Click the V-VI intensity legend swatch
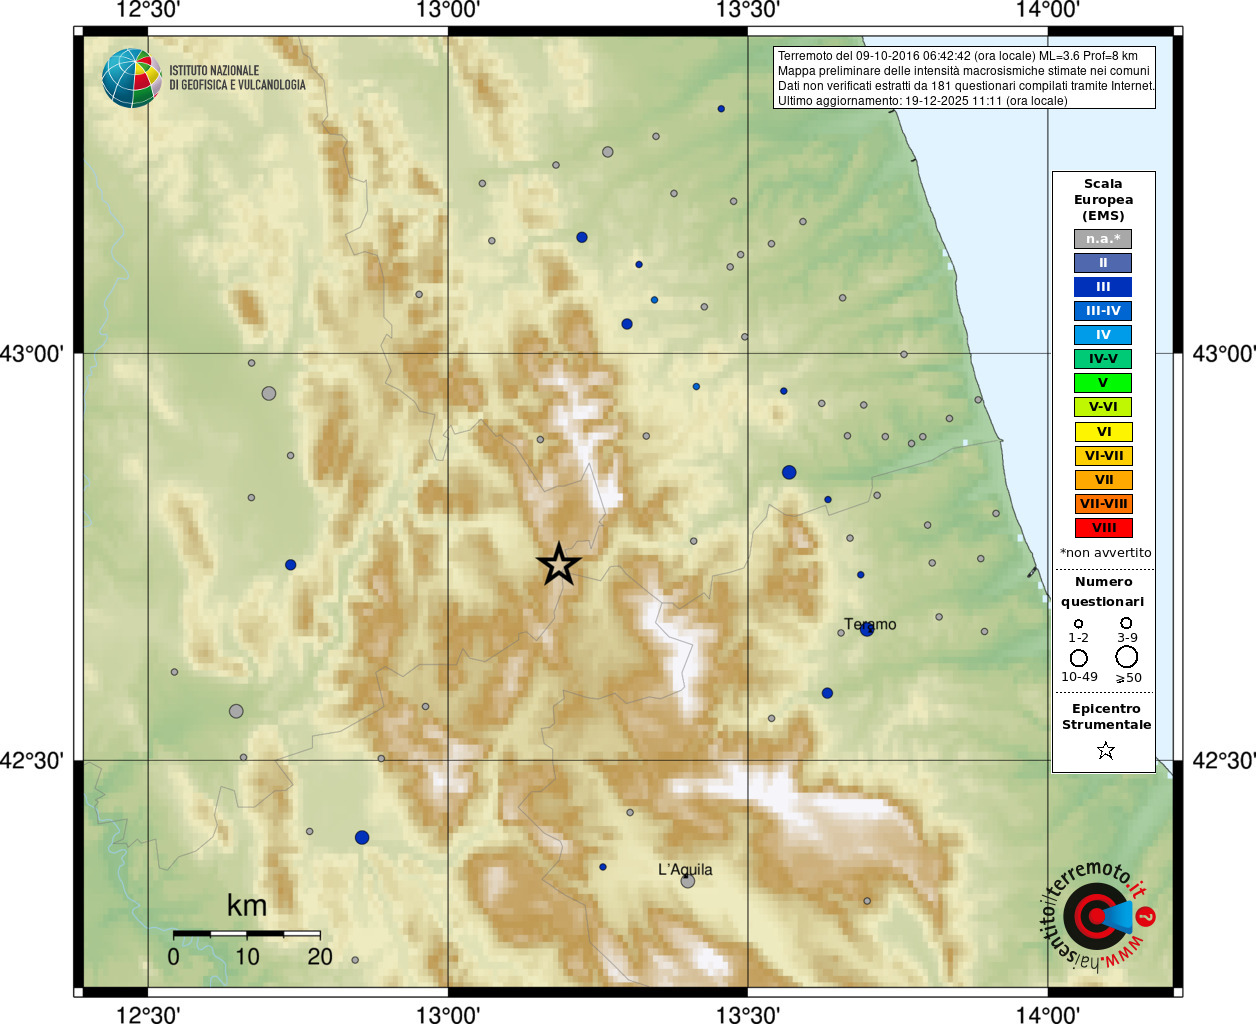The image size is (1256, 1024). (1103, 407)
